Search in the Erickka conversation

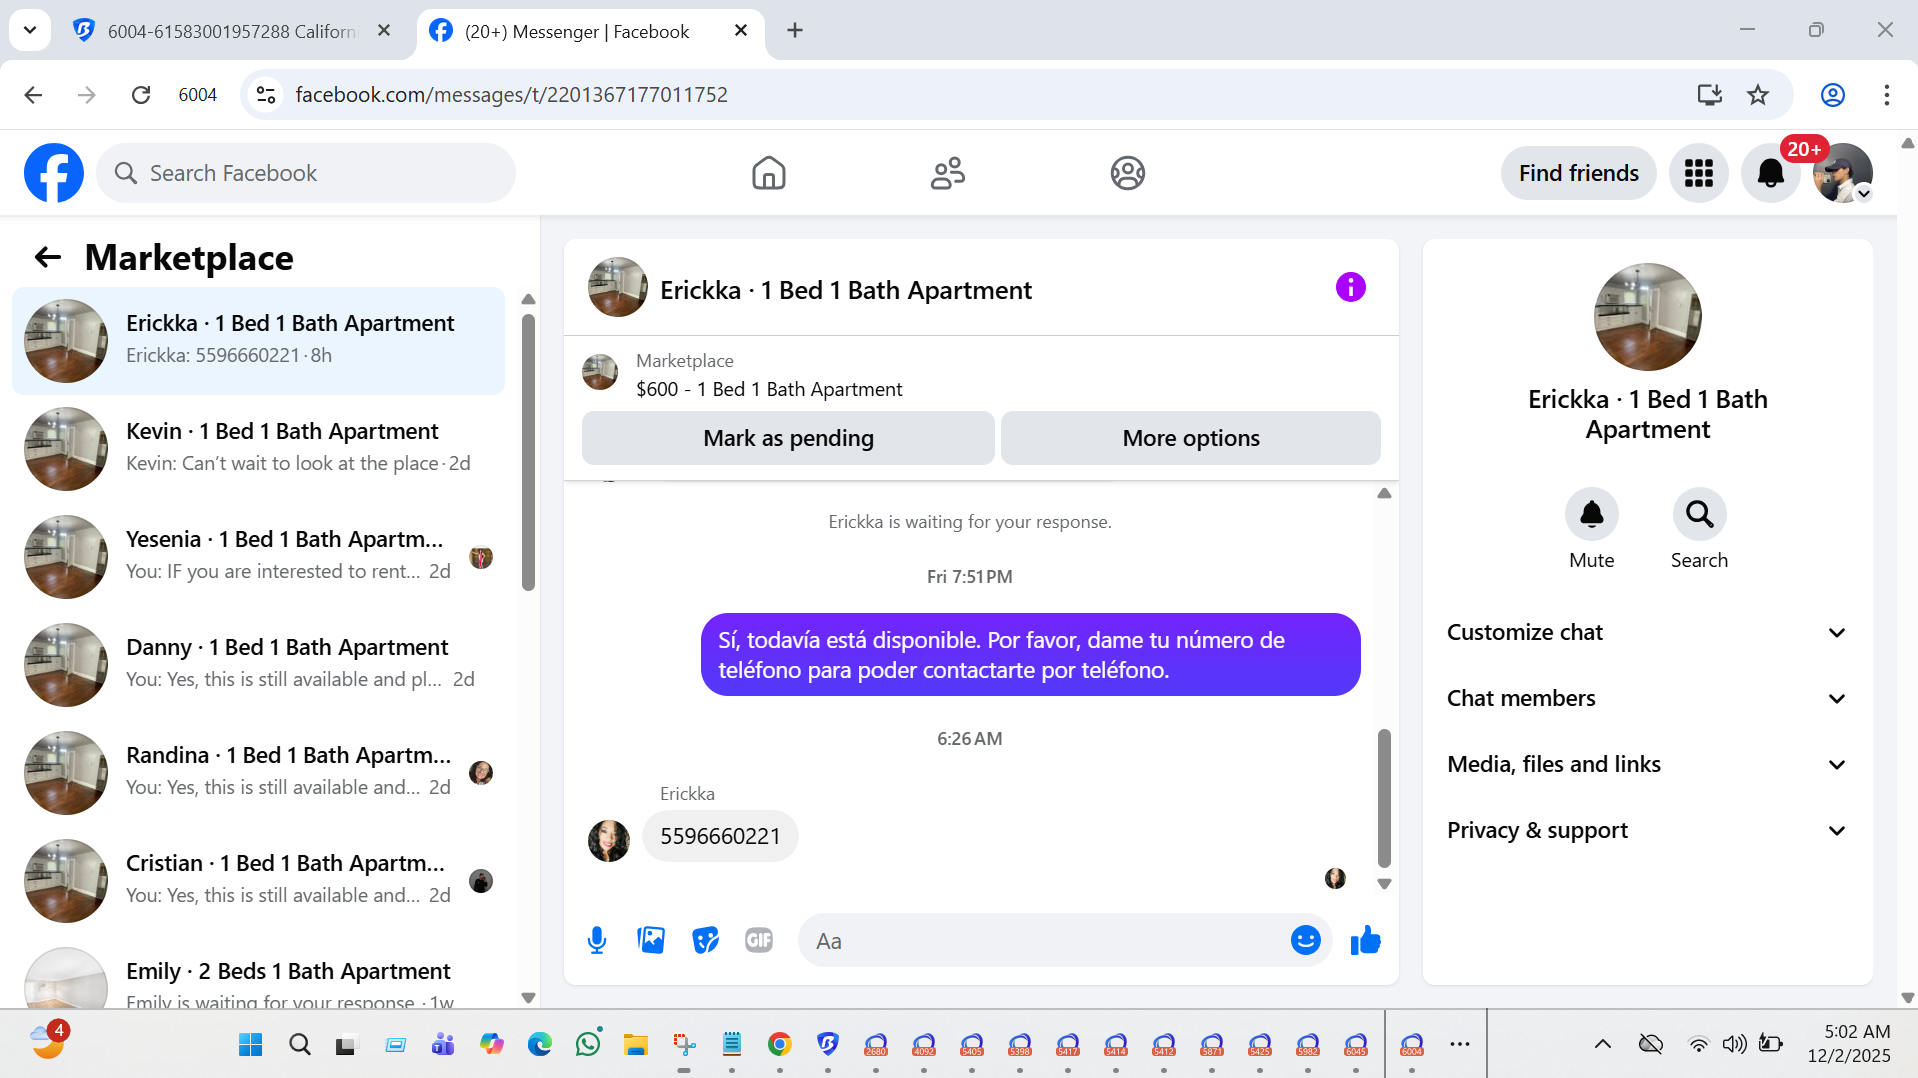click(1699, 514)
